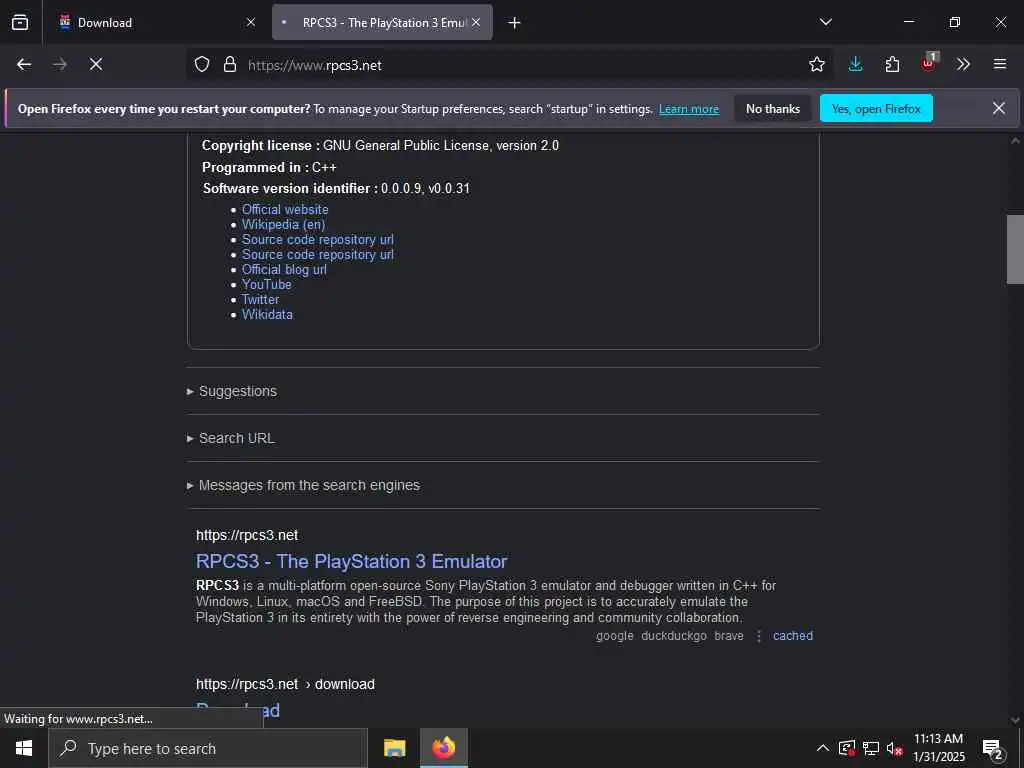Viewport: 1024px width, 768px height.
Task: Dismiss the Firefox startup notification bar
Action: tap(999, 108)
